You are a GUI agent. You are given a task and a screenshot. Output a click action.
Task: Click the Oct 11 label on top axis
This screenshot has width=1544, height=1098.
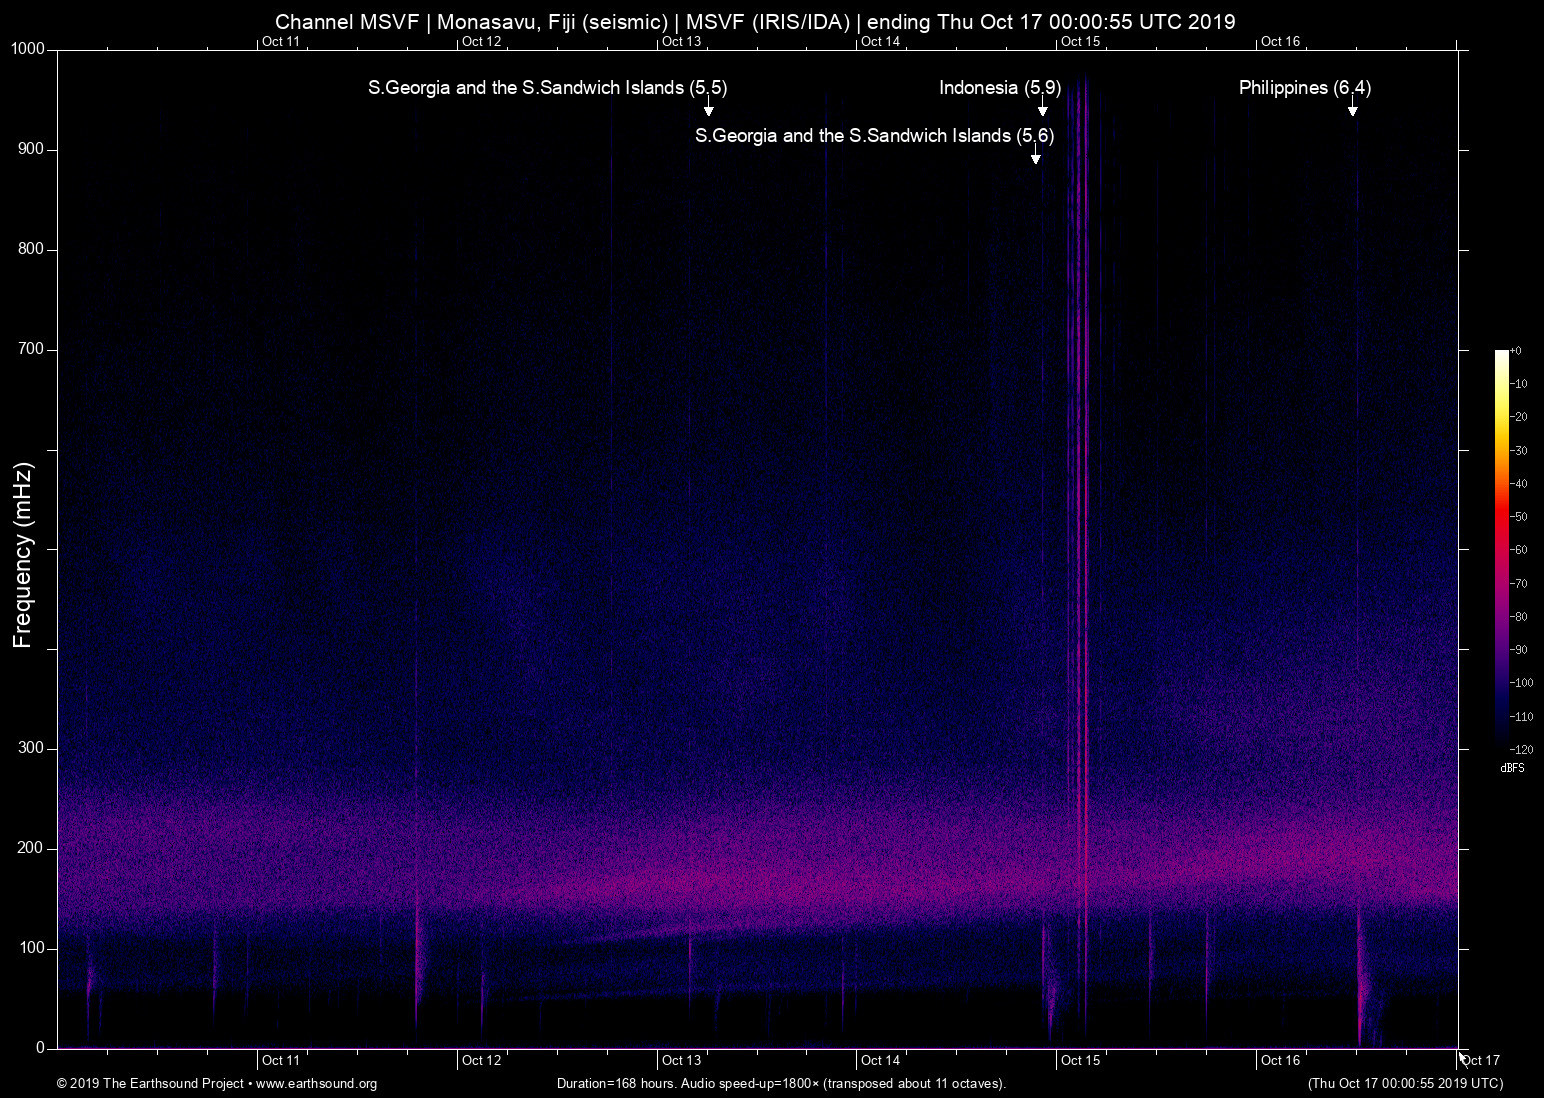click(281, 42)
